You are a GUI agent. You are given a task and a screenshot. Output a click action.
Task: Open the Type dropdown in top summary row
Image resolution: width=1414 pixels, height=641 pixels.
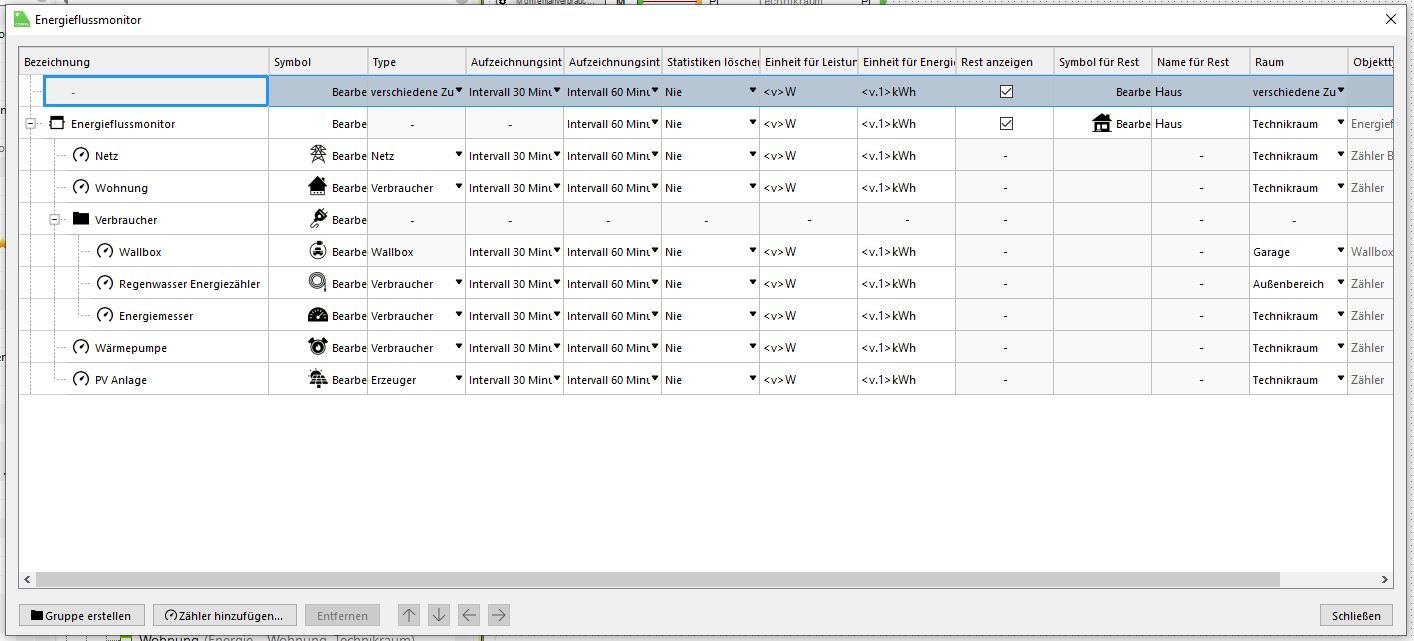coord(459,91)
